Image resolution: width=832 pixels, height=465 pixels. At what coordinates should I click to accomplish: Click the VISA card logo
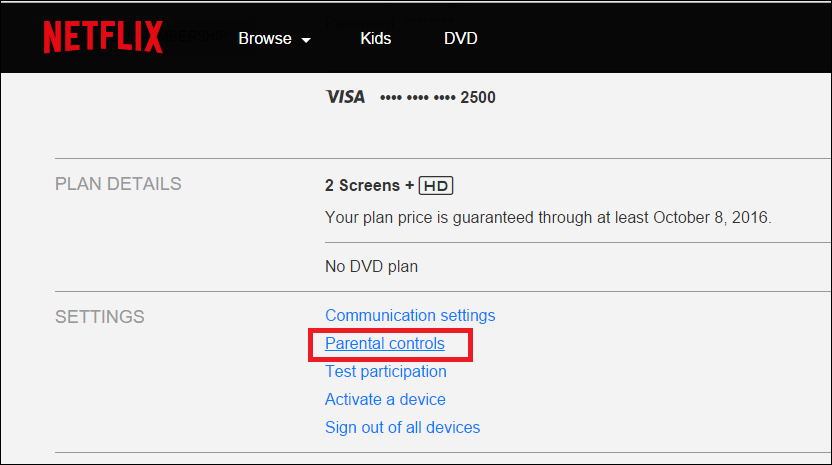click(x=345, y=97)
